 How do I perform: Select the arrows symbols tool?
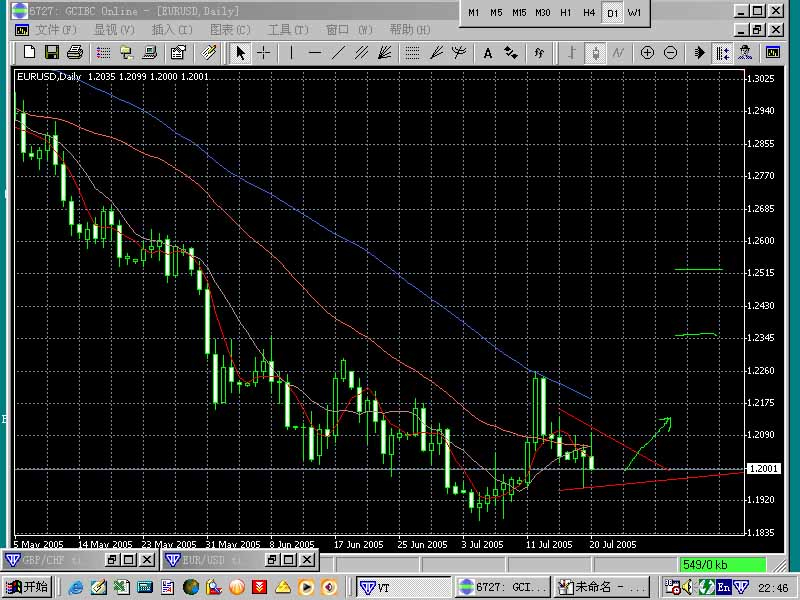click(511, 53)
